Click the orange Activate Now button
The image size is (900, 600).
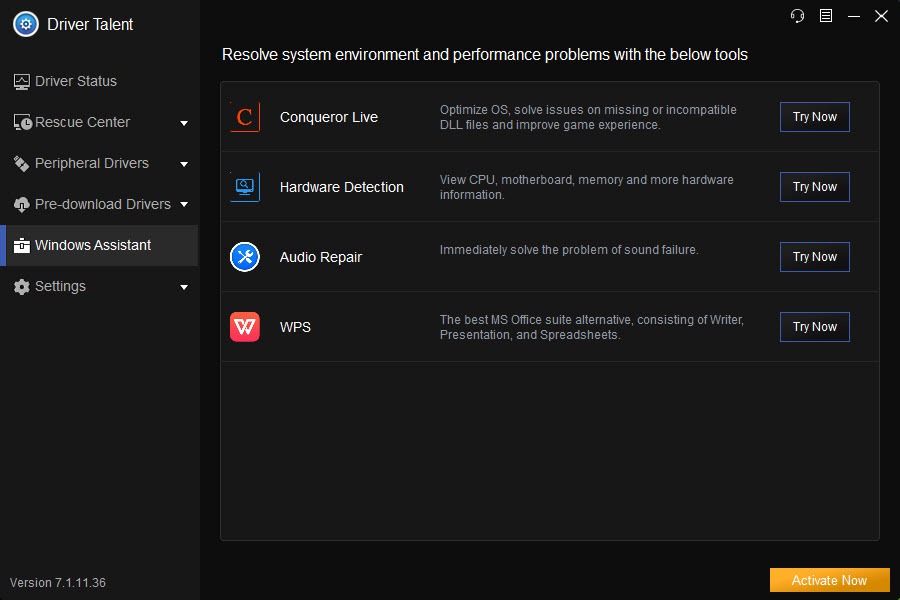[829, 580]
